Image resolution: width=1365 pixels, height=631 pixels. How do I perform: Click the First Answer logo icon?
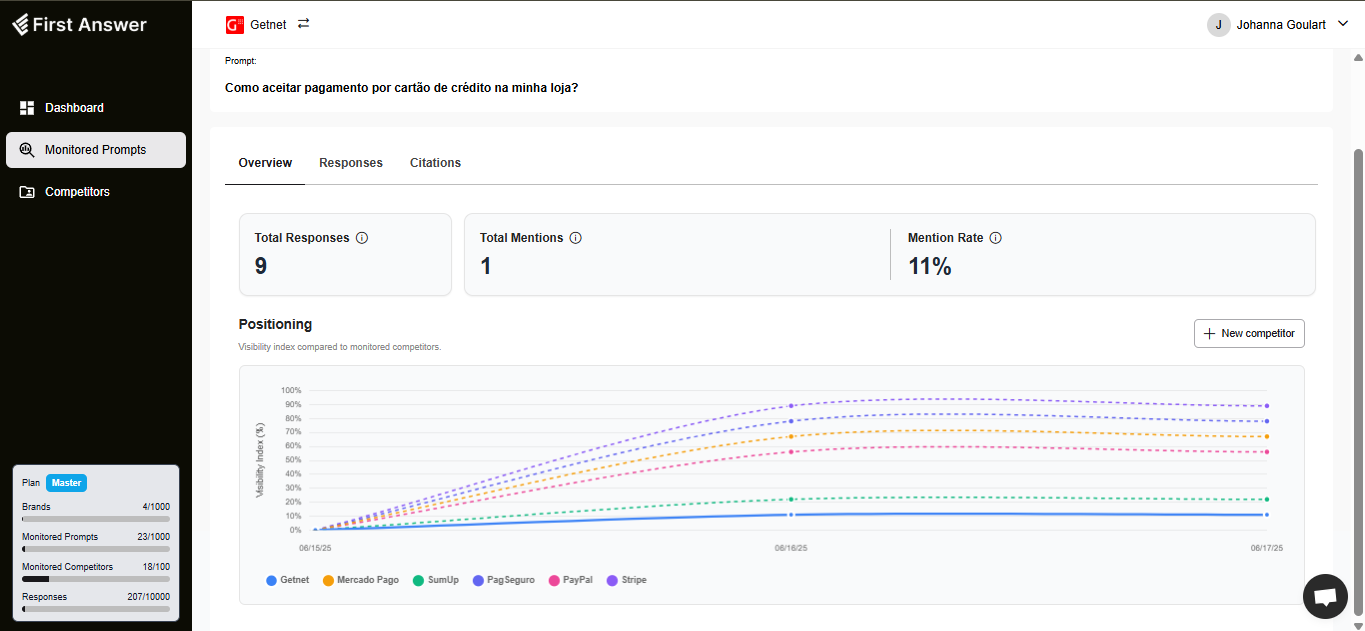[x=22, y=25]
